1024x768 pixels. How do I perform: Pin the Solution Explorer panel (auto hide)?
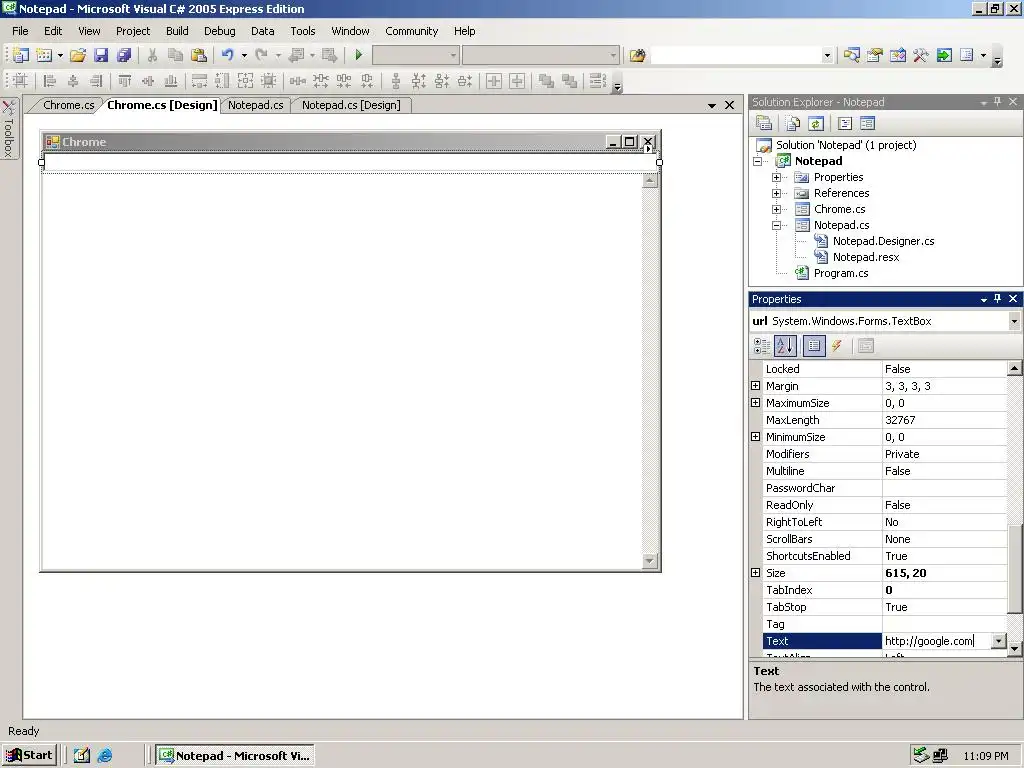click(997, 101)
